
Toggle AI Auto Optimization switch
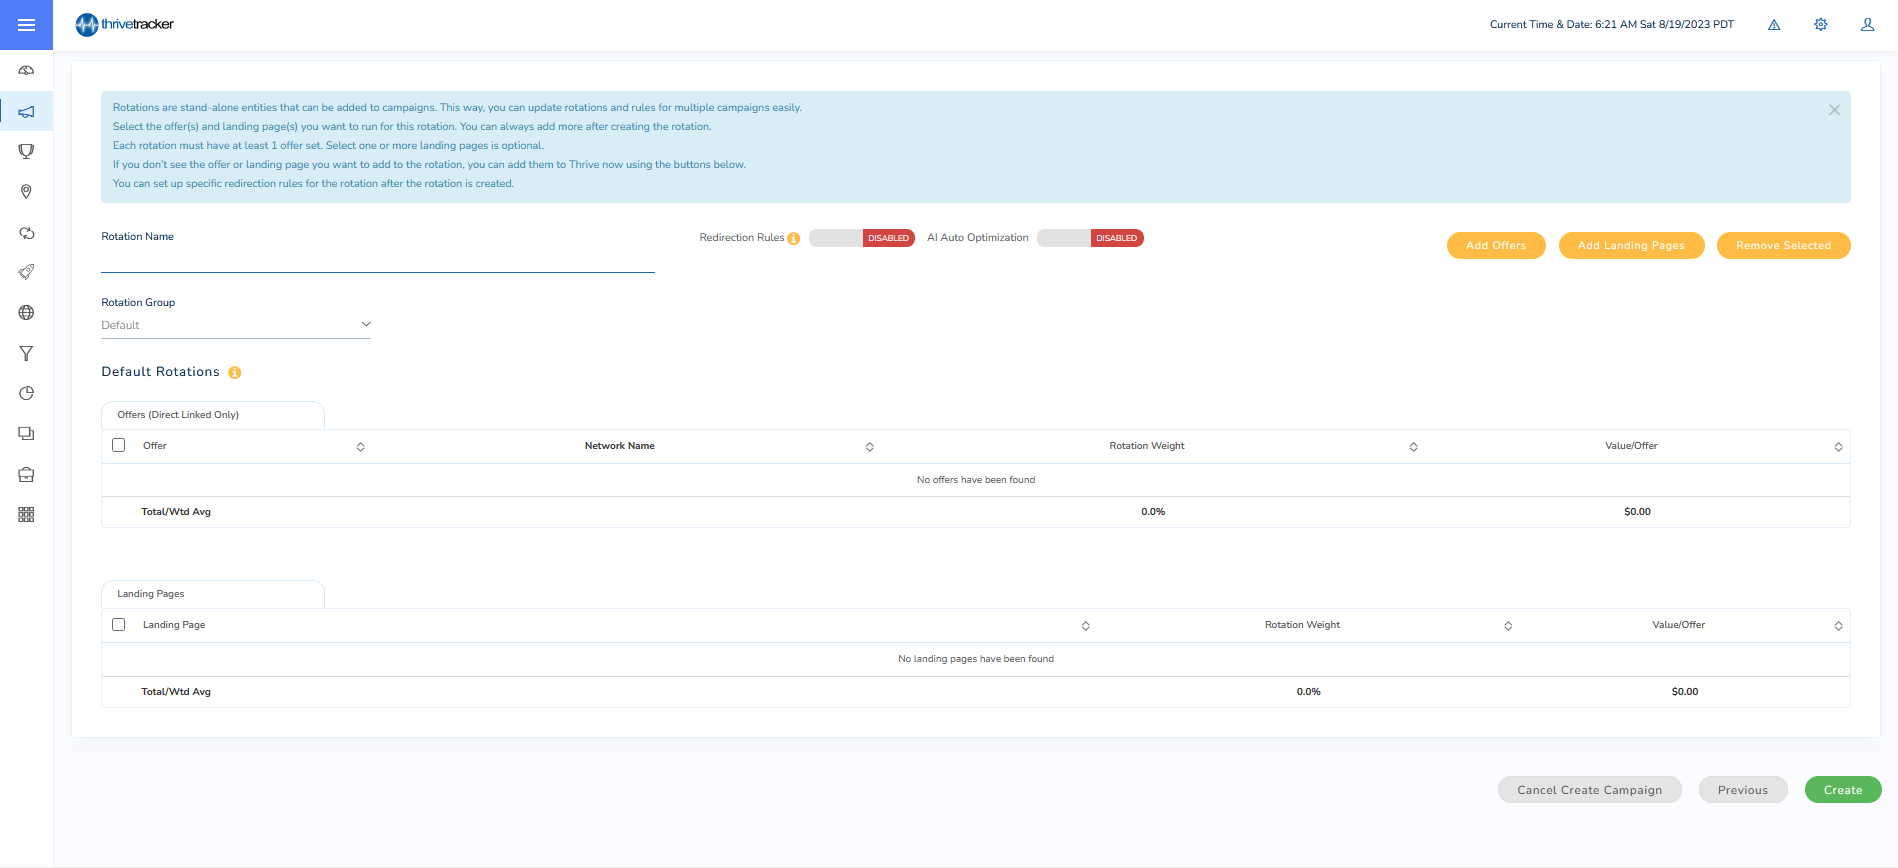1090,238
